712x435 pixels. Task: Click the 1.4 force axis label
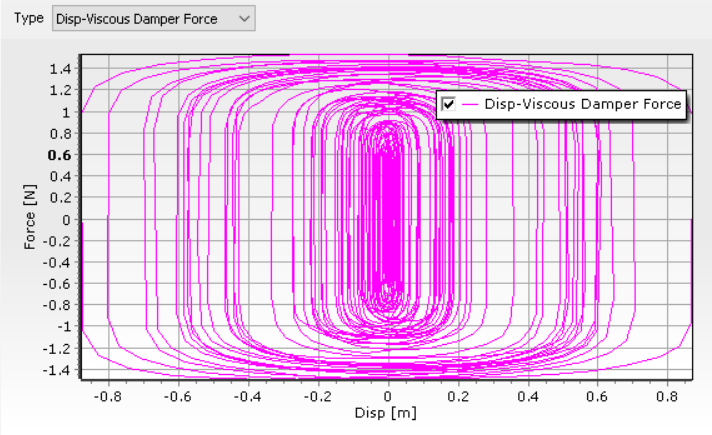coord(60,69)
